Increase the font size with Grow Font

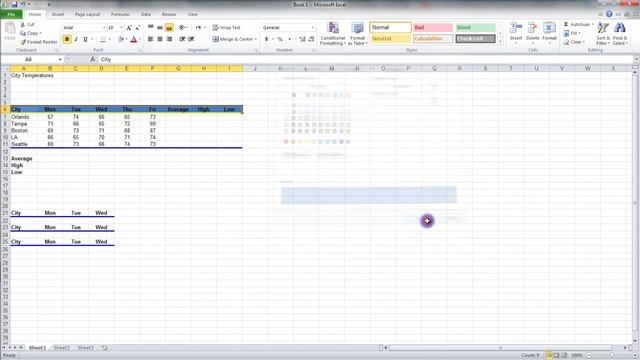[129, 28]
